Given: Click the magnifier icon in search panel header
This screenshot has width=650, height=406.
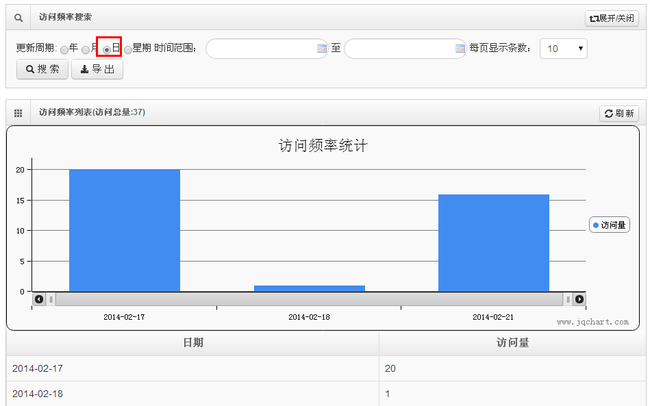Looking at the screenshot, I should [18, 18].
